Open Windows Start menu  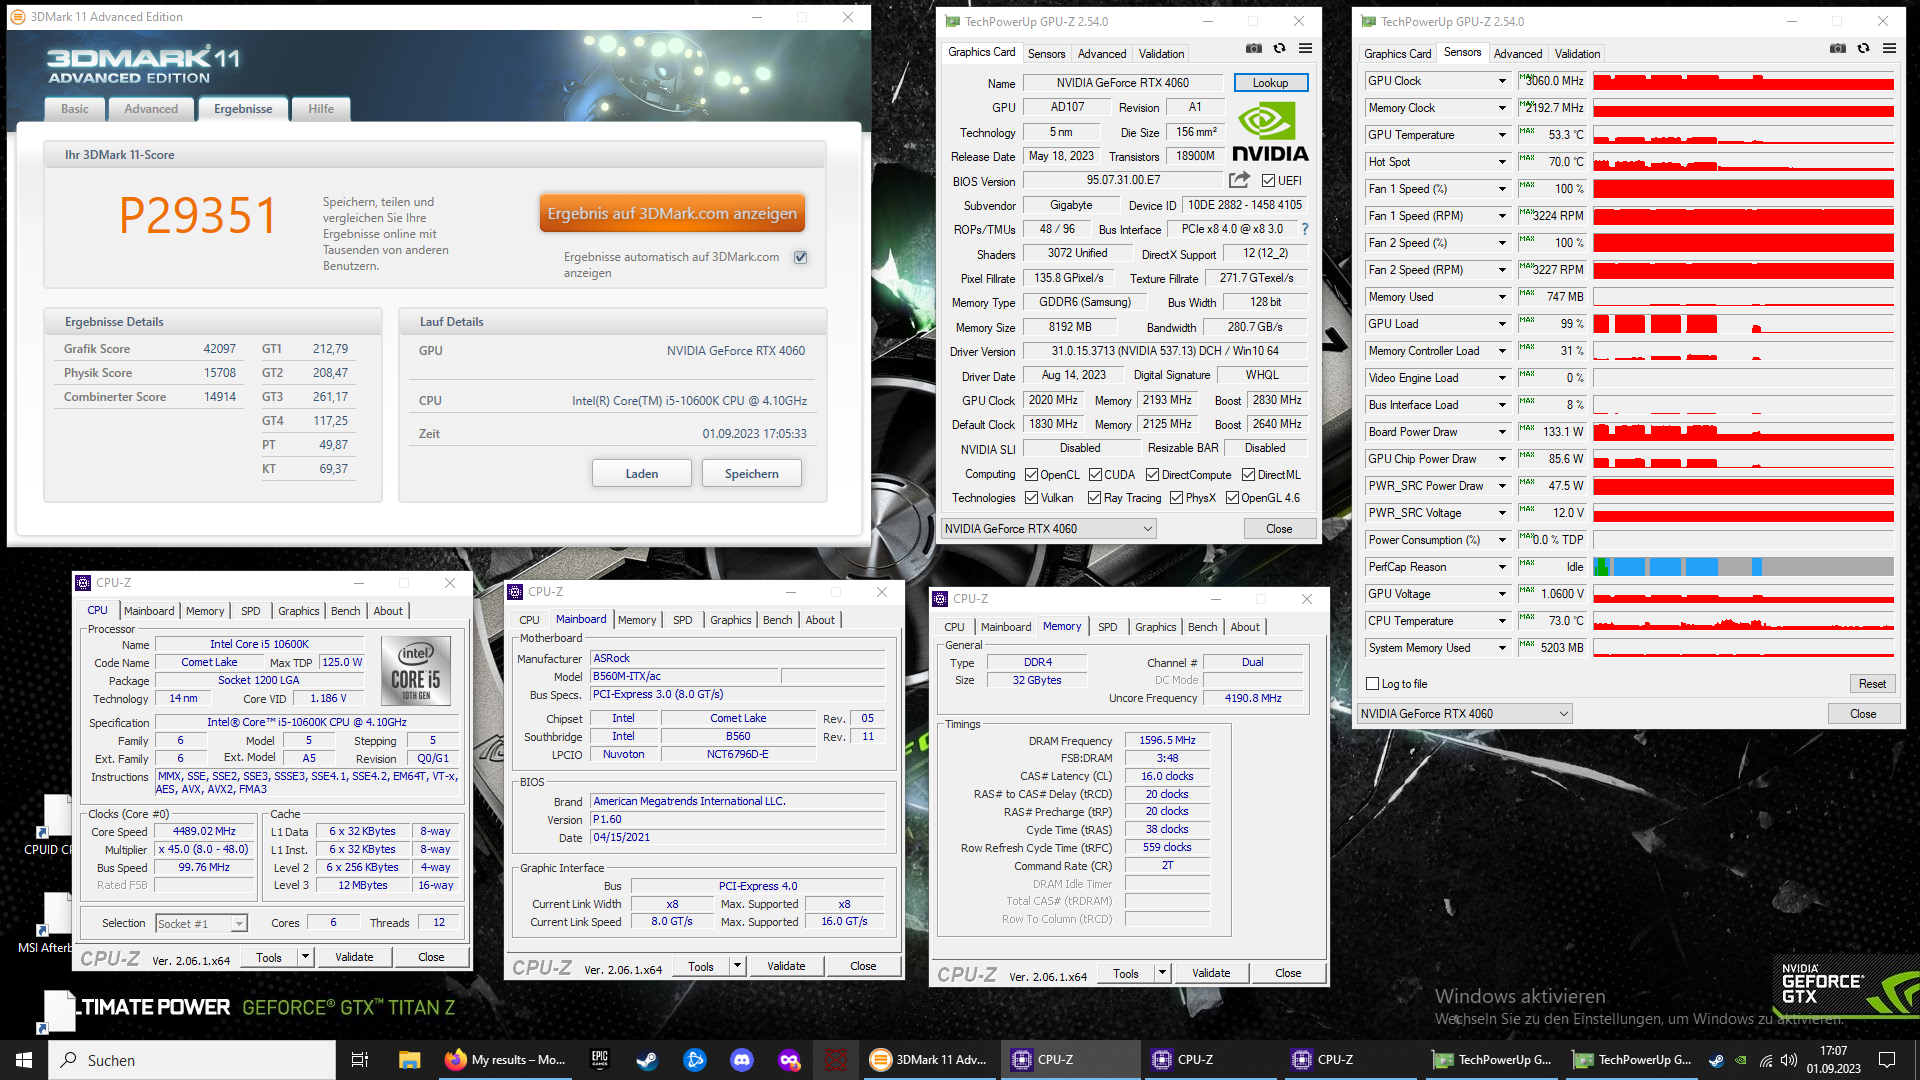(x=24, y=1060)
